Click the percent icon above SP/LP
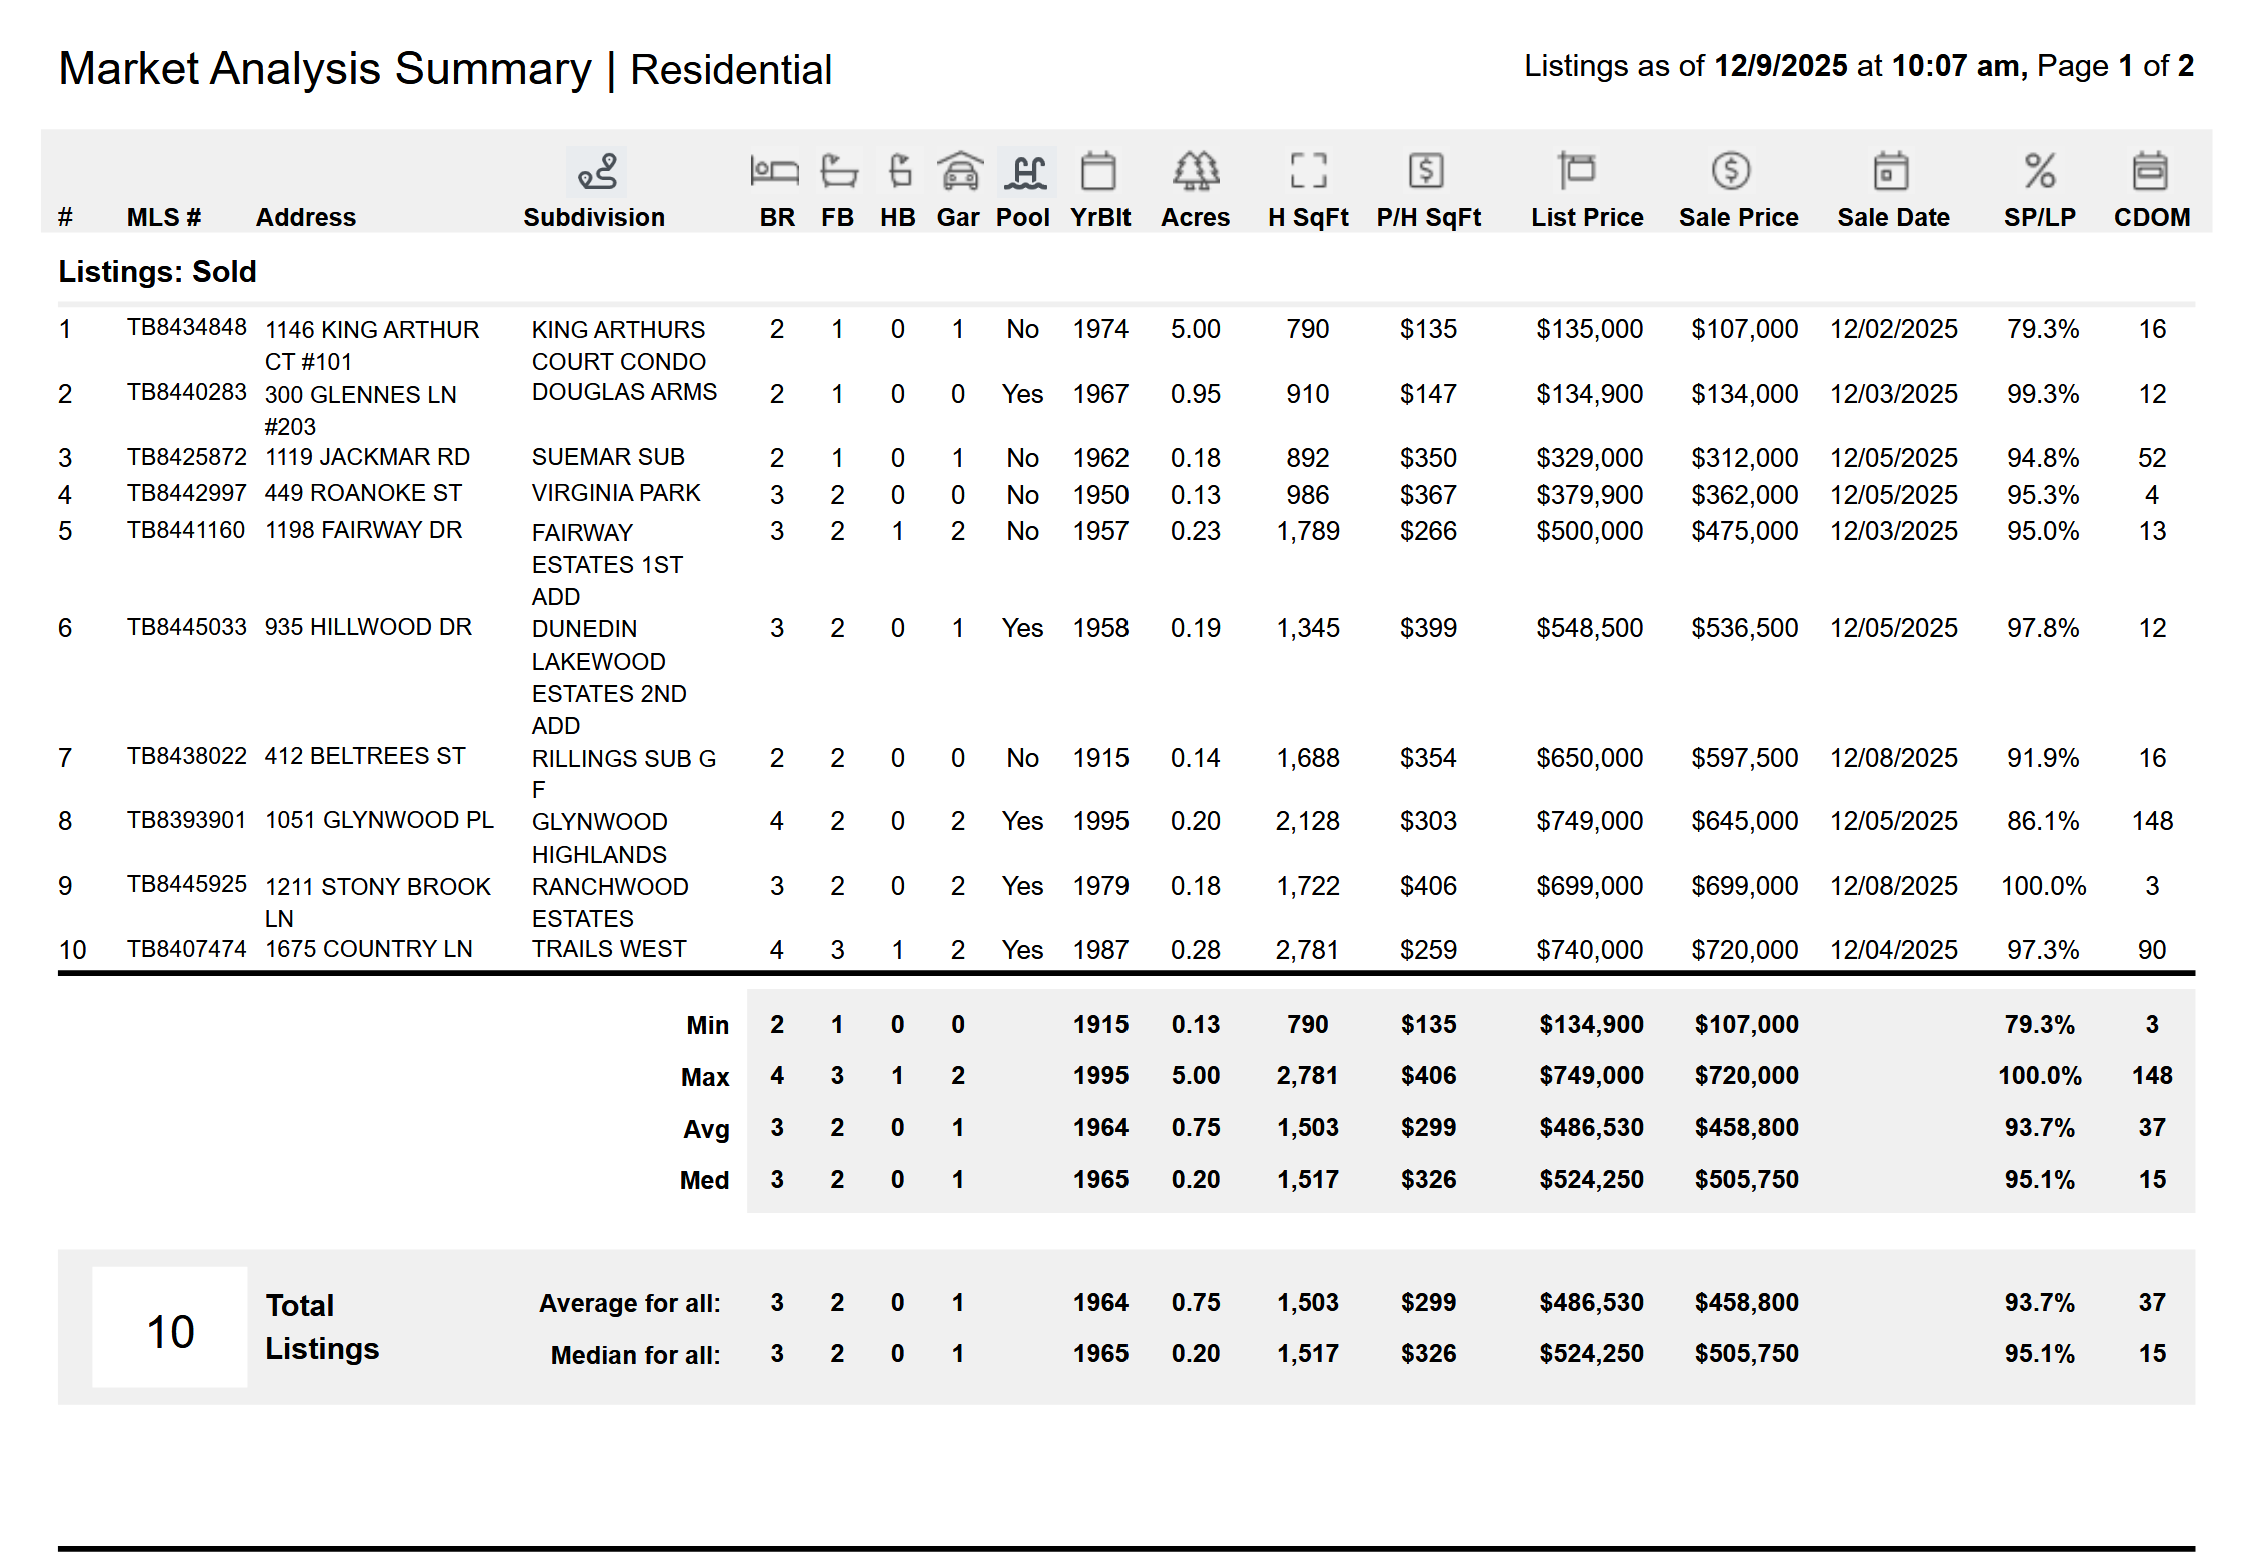Screen dimensions: 2245x1565 click(x=2040, y=171)
